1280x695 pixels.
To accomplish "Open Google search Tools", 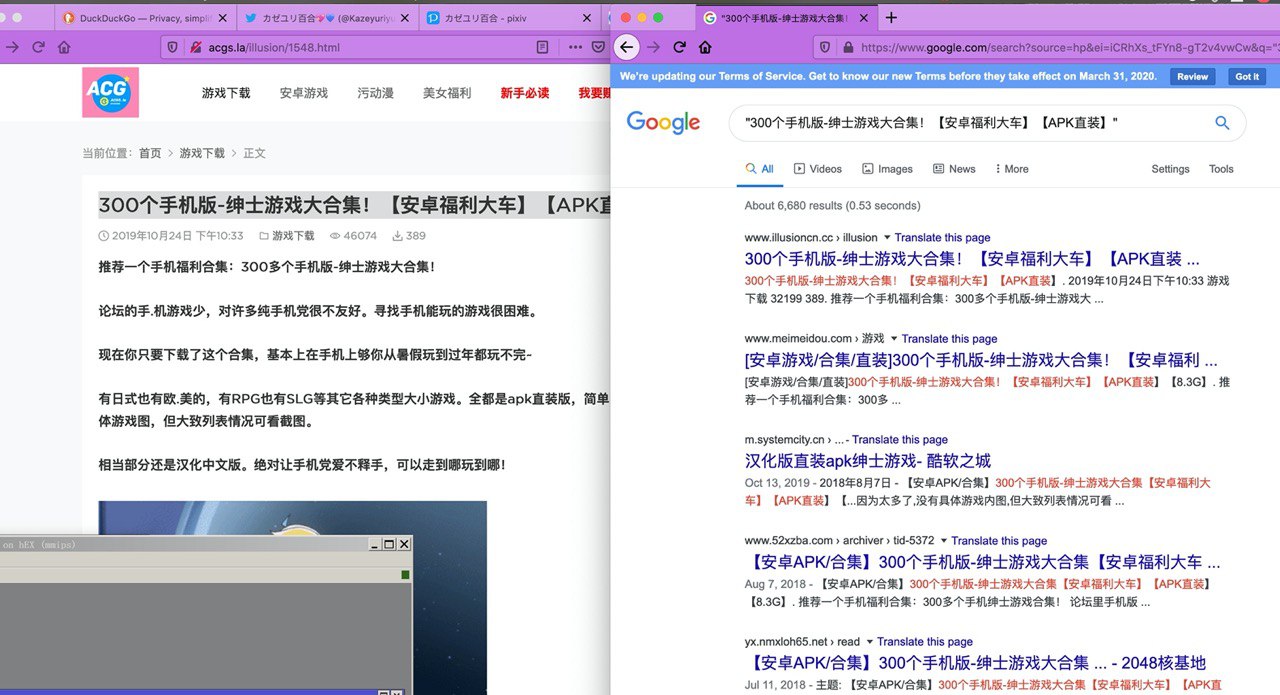I will point(1221,169).
